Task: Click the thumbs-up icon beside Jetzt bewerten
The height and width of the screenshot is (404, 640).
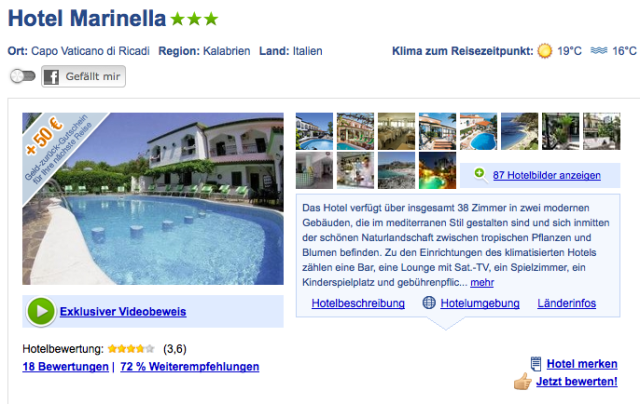Action: pyautogui.click(x=522, y=382)
